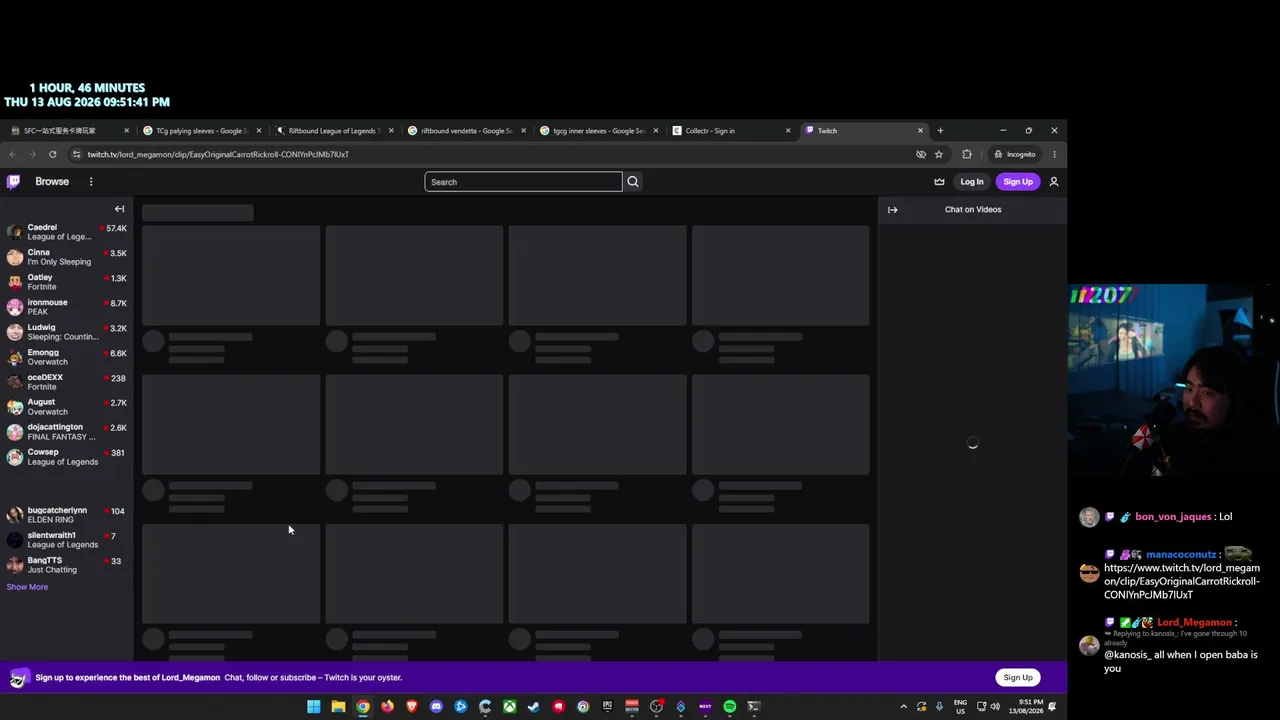
Task: Open the third-party cookies eye icon
Action: [921, 154]
